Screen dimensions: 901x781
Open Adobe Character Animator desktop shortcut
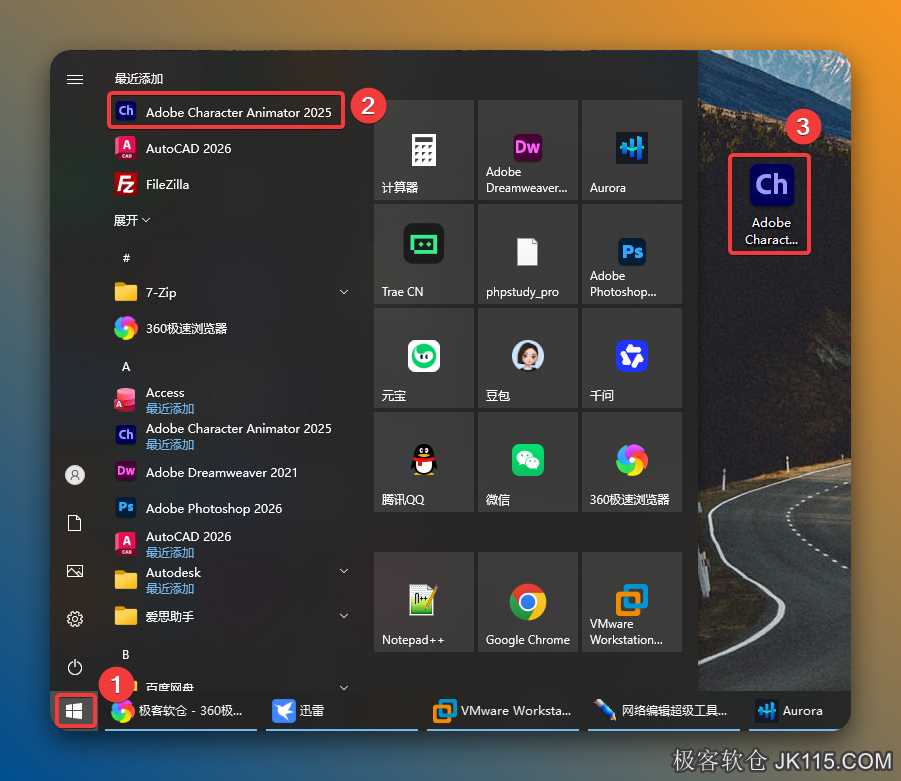click(x=770, y=205)
